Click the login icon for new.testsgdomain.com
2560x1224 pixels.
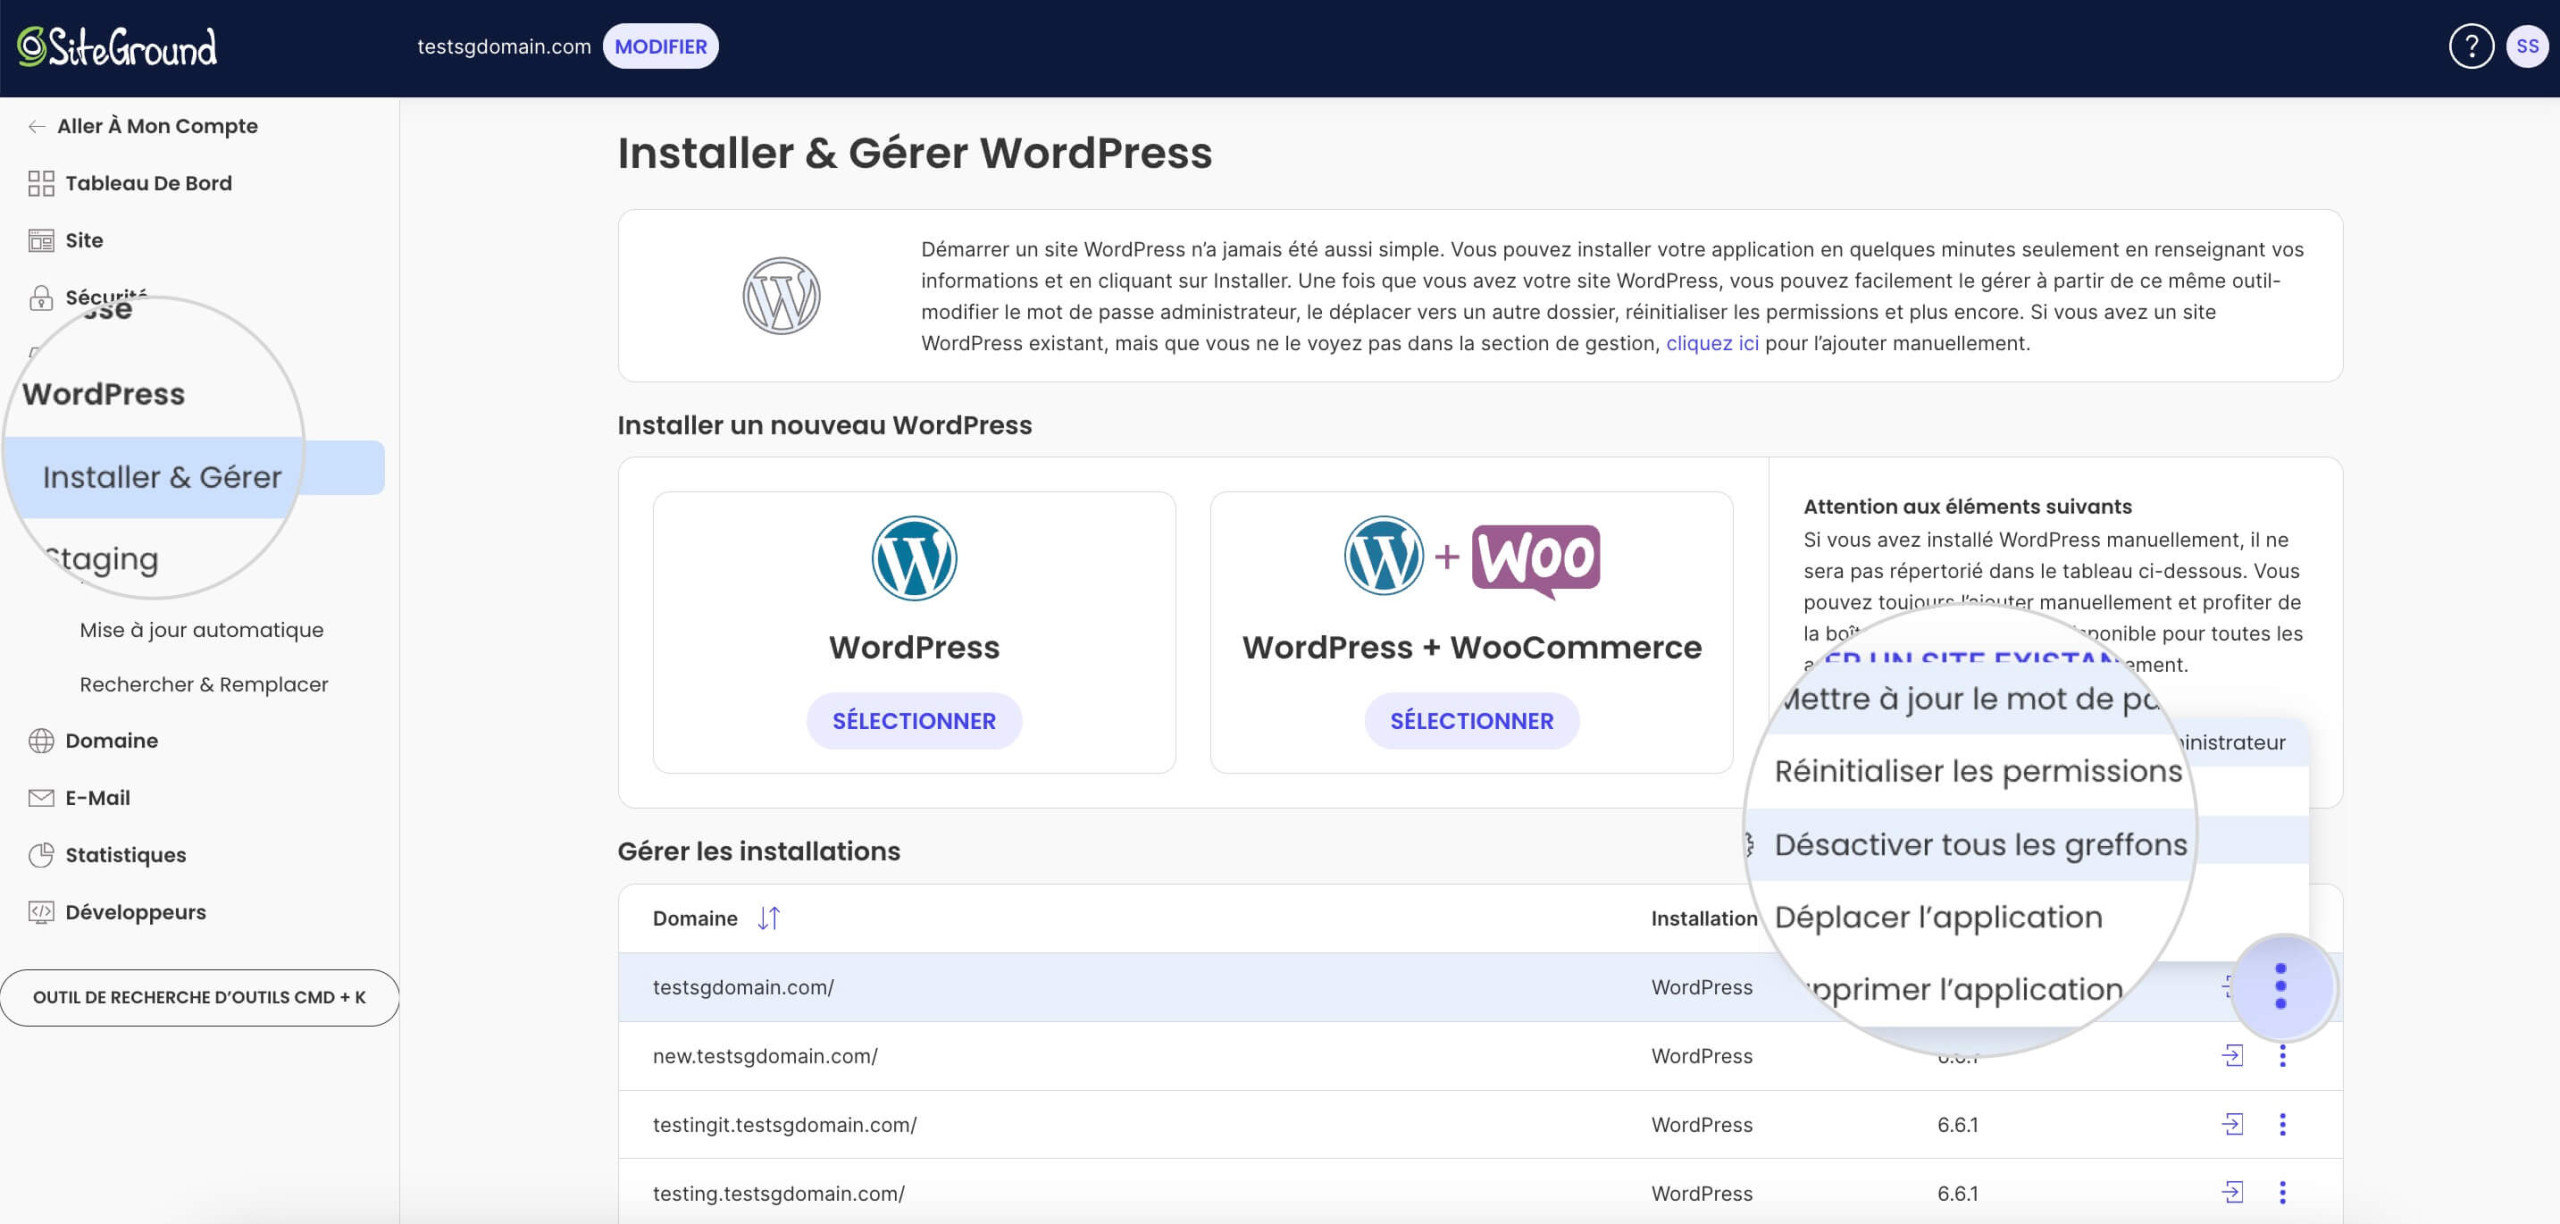(2232, 1055)
